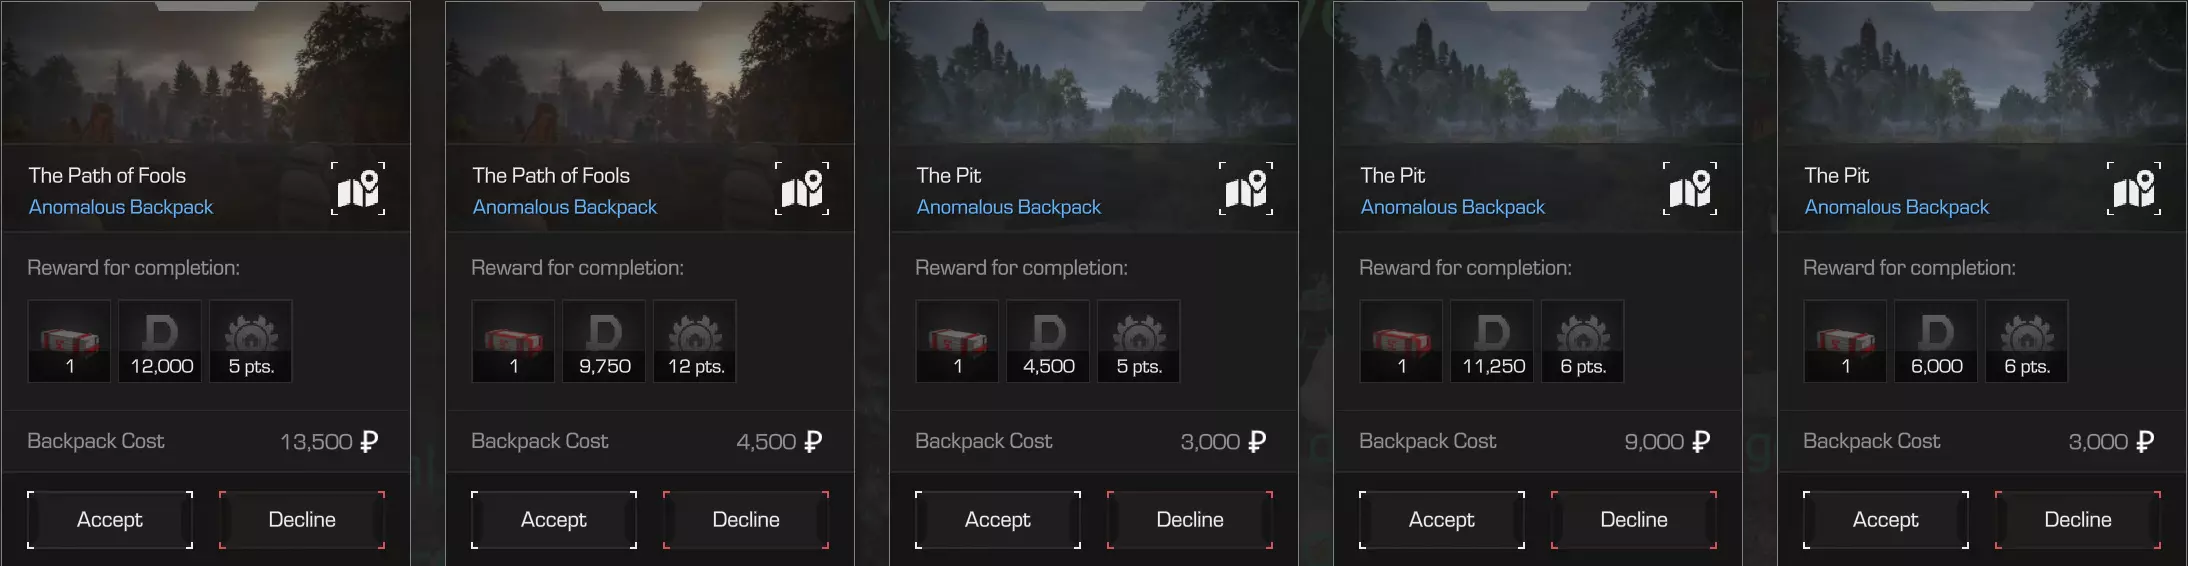Open map location on 9,000-cost Pit card

point(1690,189)
